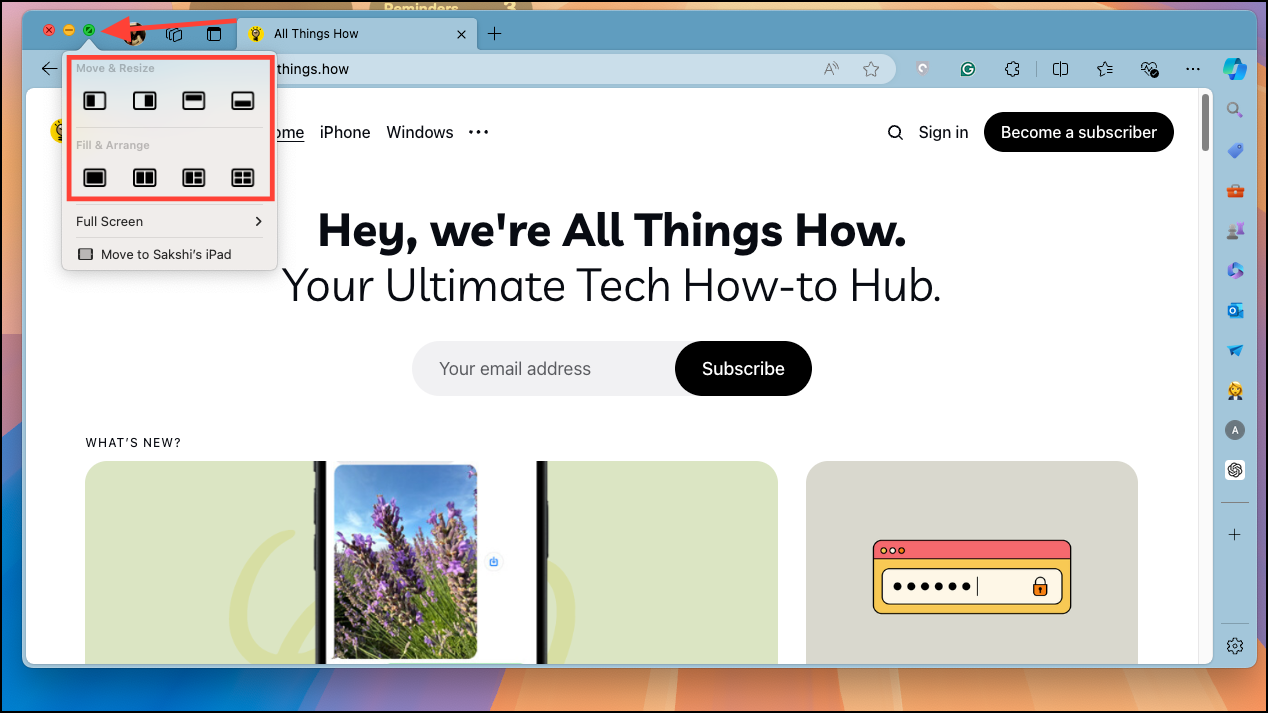Start Read Aloud from address bar

[x=831, y=69]
